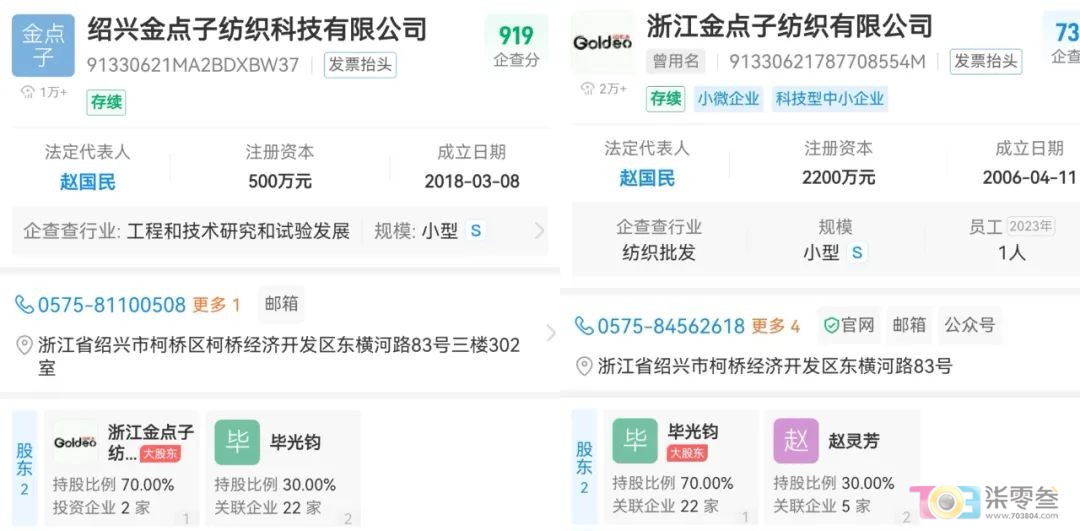Tap 2023年 year badge beside 员工
Screen dimensions: 1080x531
tap(1031, 226)
